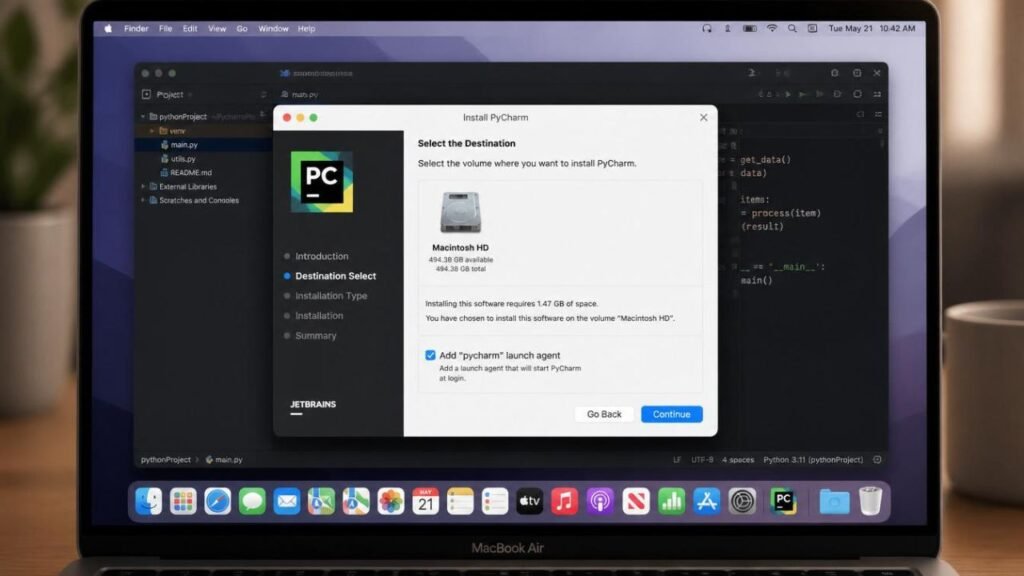Click the icon at the status bar's right end
1024x576 pixels.
tap(878, 460)
